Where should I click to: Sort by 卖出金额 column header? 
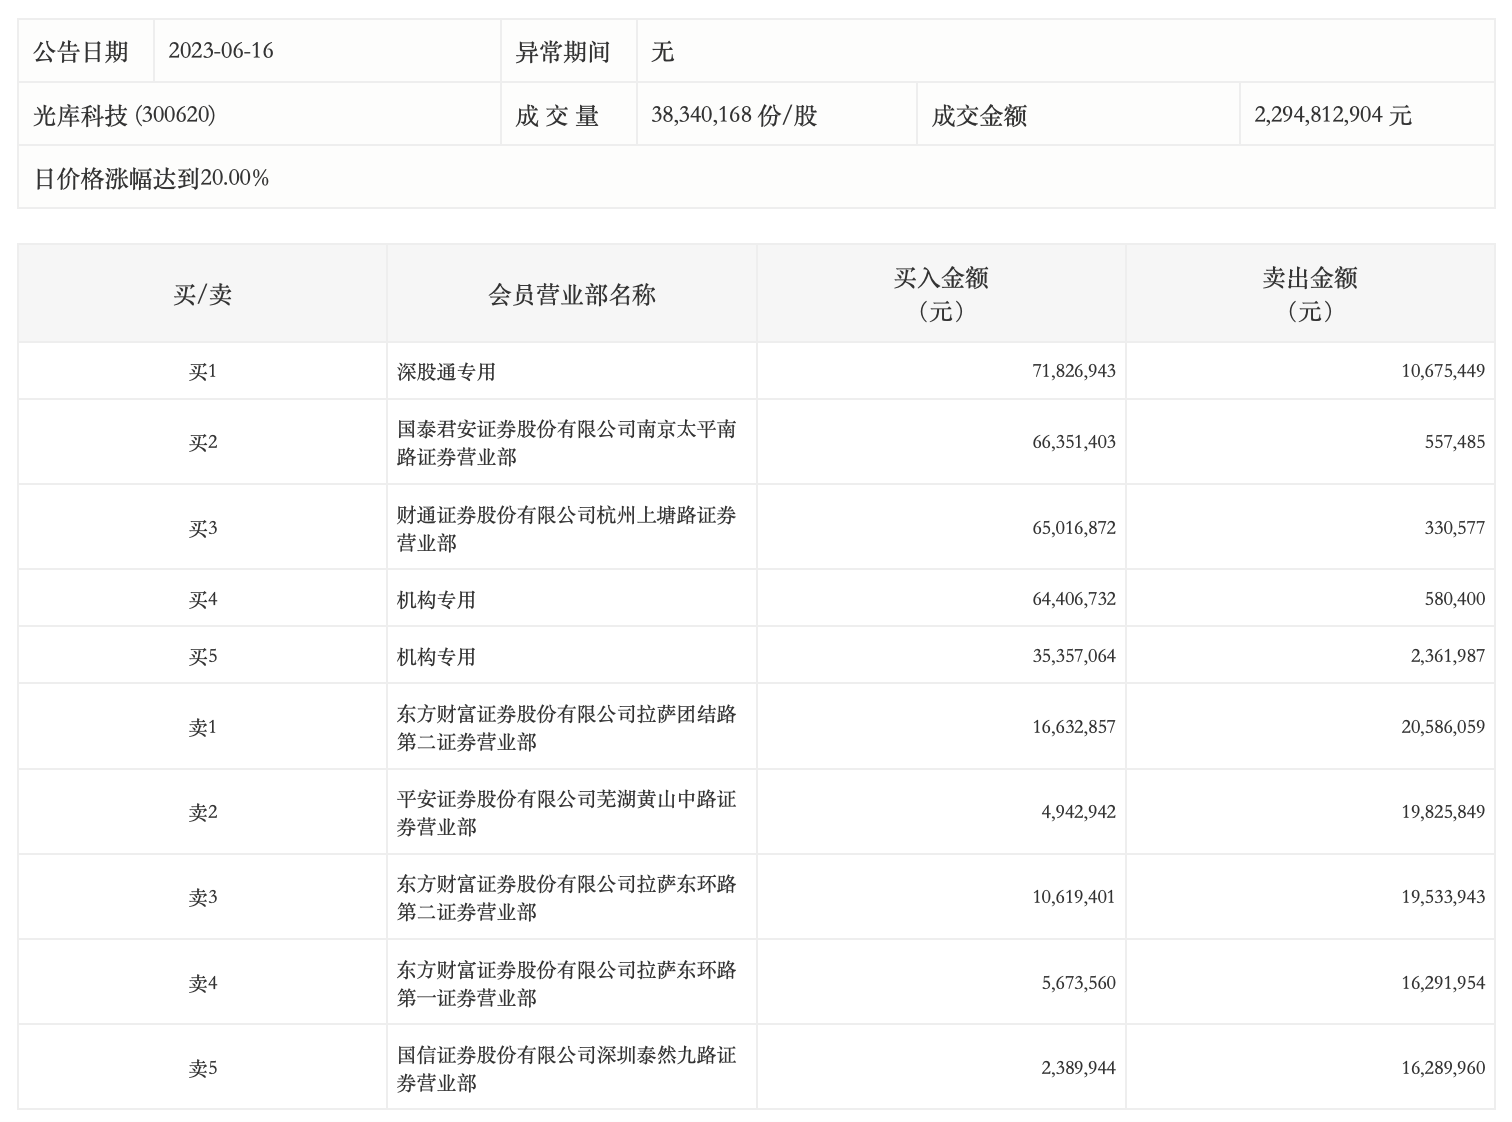1309,294
